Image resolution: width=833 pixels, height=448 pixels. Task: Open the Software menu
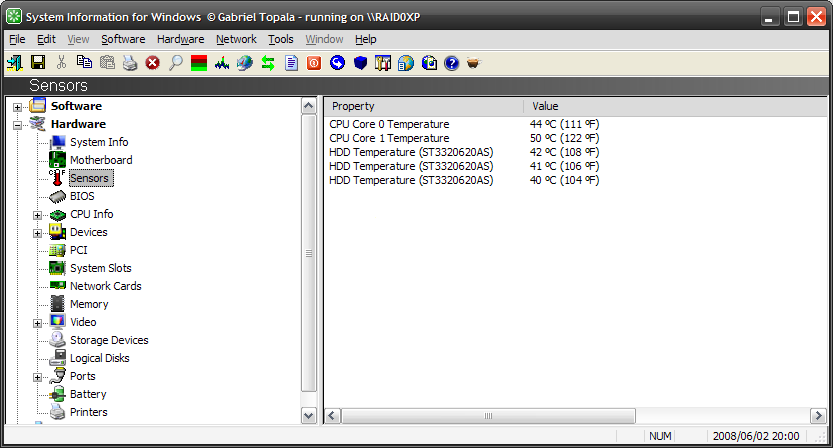123,39
